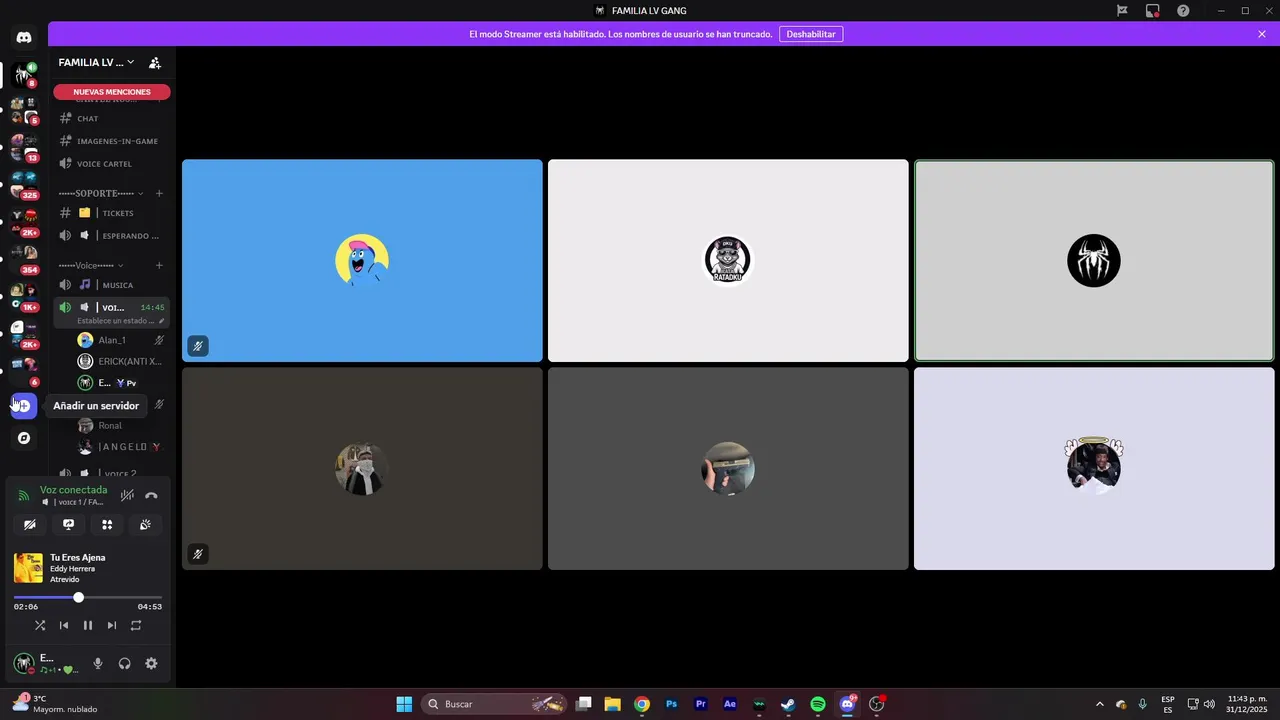Dismiss the Streamer mode banner
This screenshot has width=1280, height=720.
point(1262,34)
